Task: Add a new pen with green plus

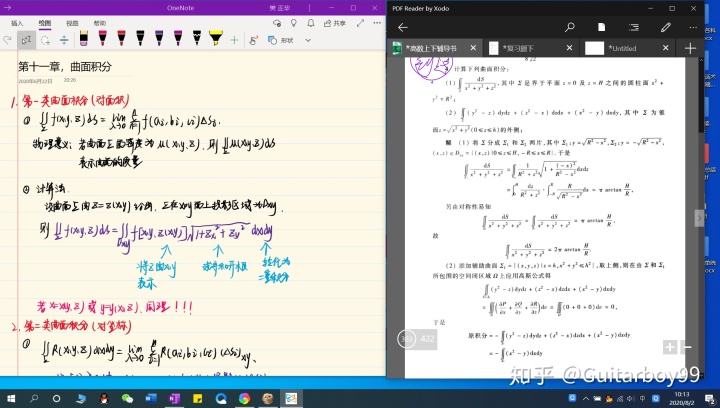Action: pos(234,40)
